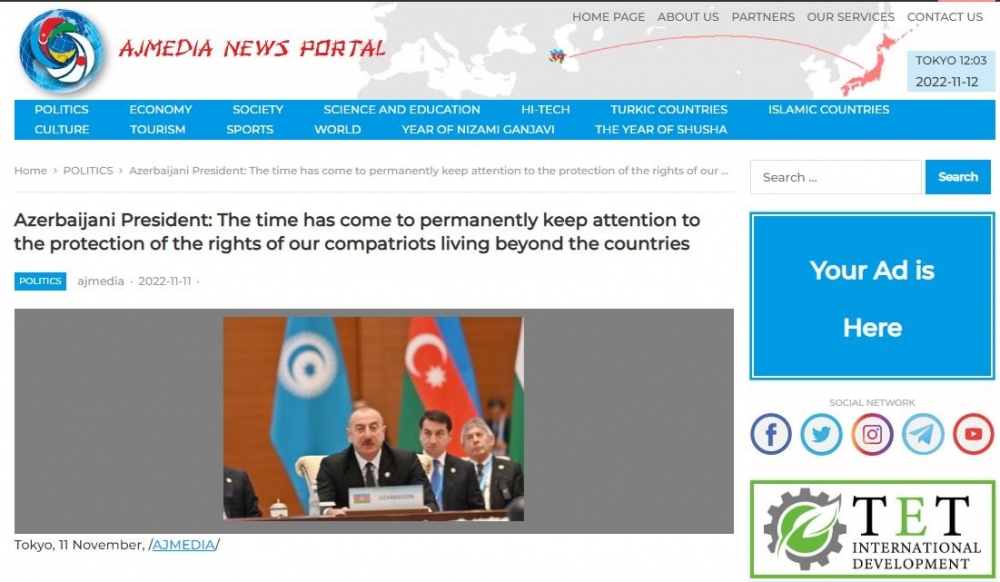Image resolution: width=1000 pixels, height=582 pixels.
Task: Open the Economy menu section
Action: [160, 109]
